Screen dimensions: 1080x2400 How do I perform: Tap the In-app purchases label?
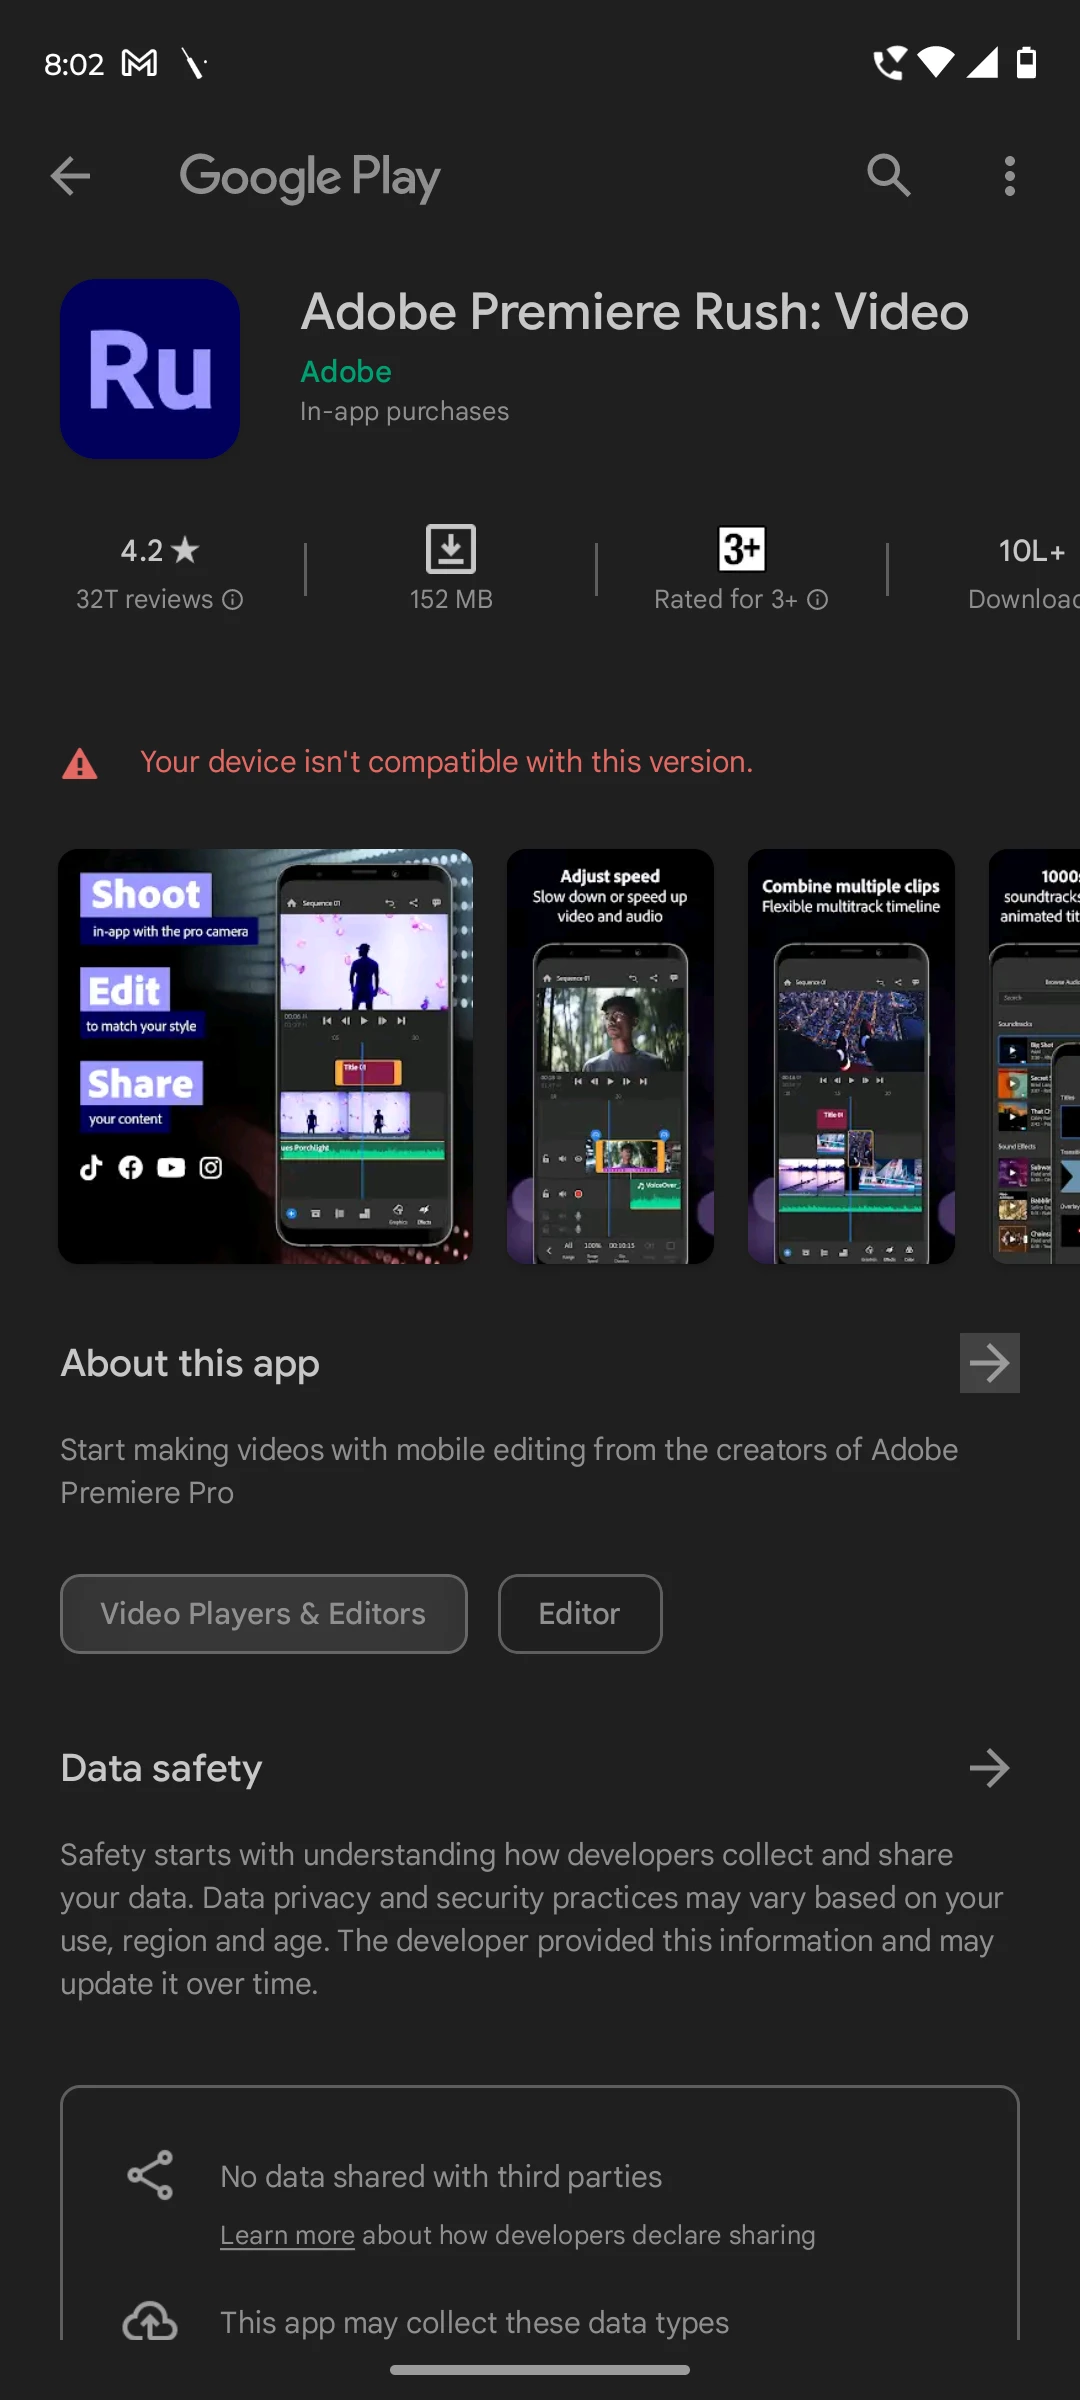click(x=404, y=412)
